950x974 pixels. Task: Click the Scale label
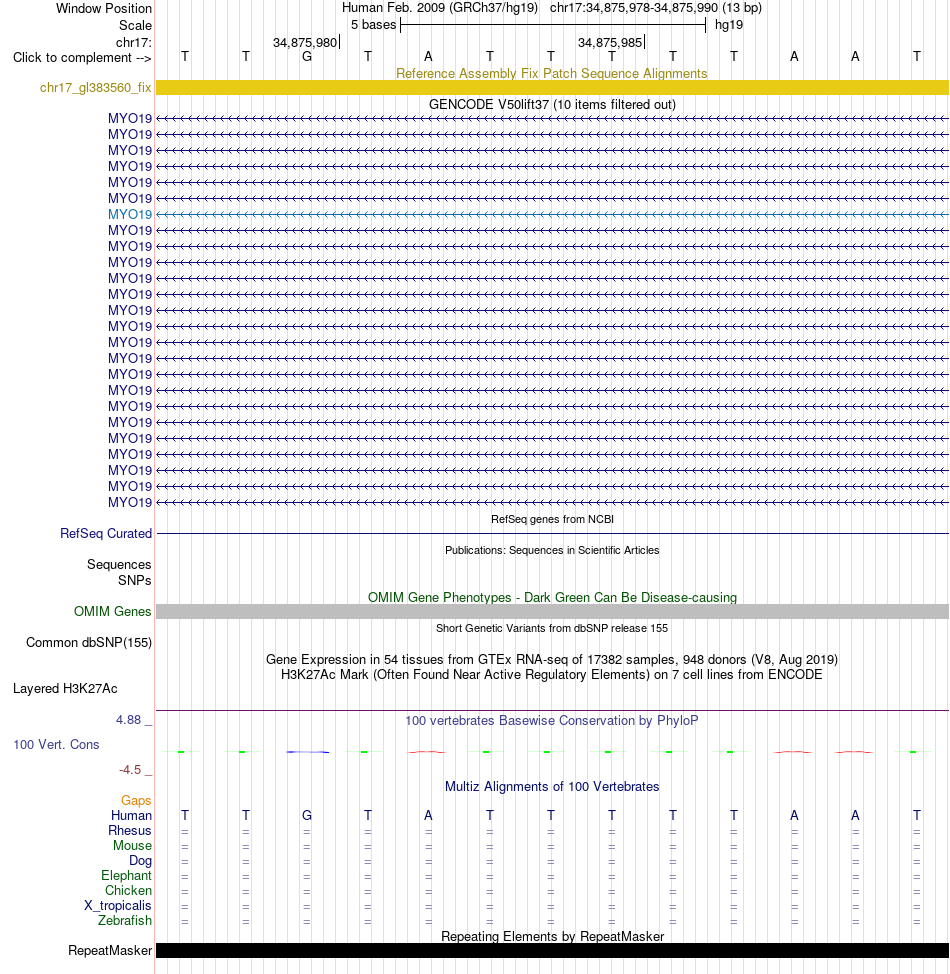135,25
